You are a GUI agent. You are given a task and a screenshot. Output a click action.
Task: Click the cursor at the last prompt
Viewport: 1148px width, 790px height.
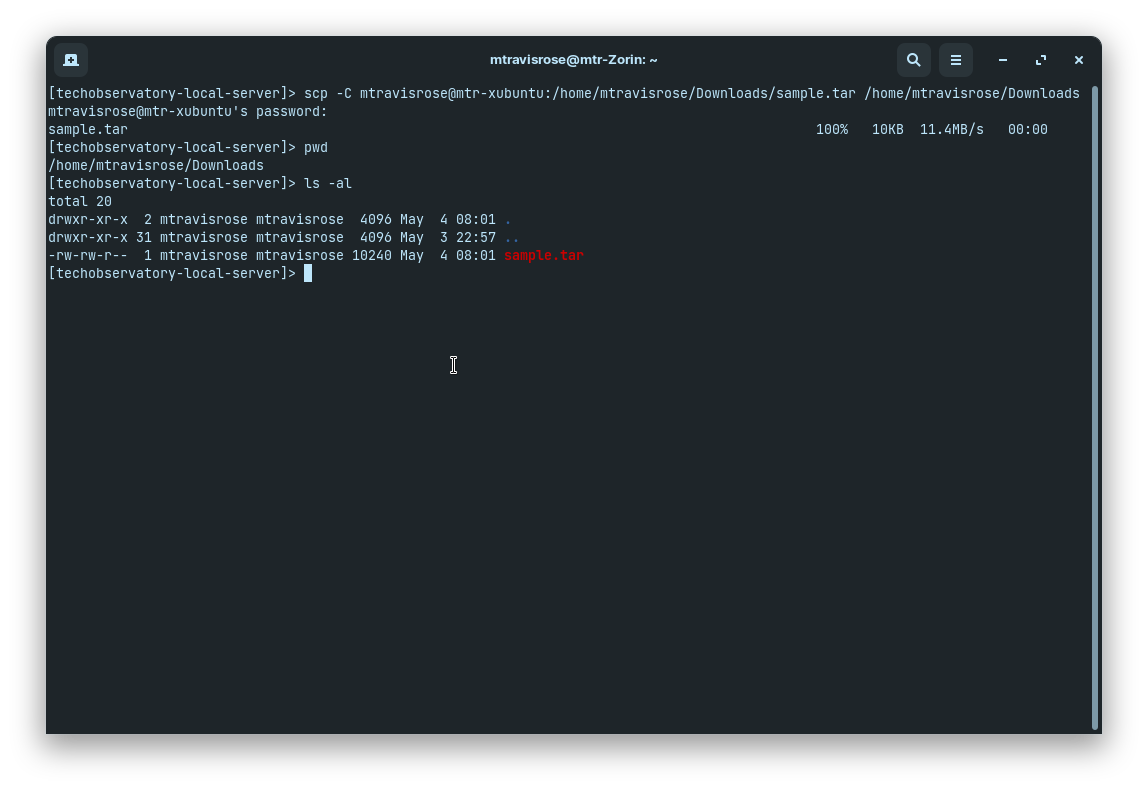click(308, 274)
